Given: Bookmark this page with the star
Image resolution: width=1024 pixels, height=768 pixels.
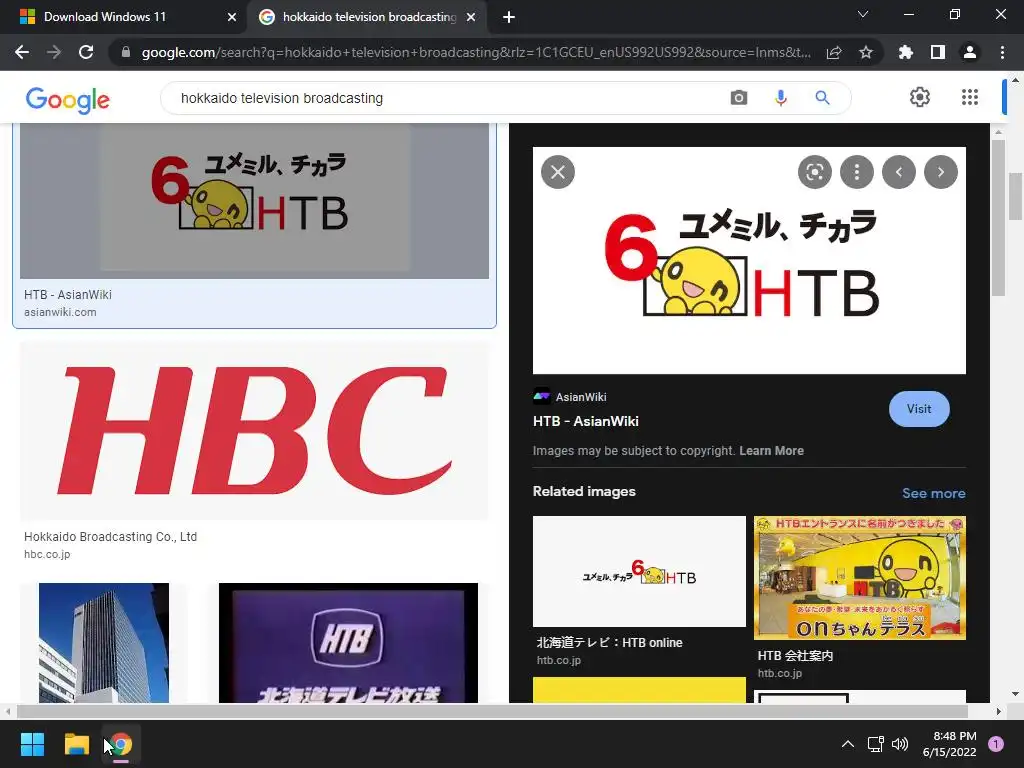Looking at the screenshot, I should pos(866,52).
